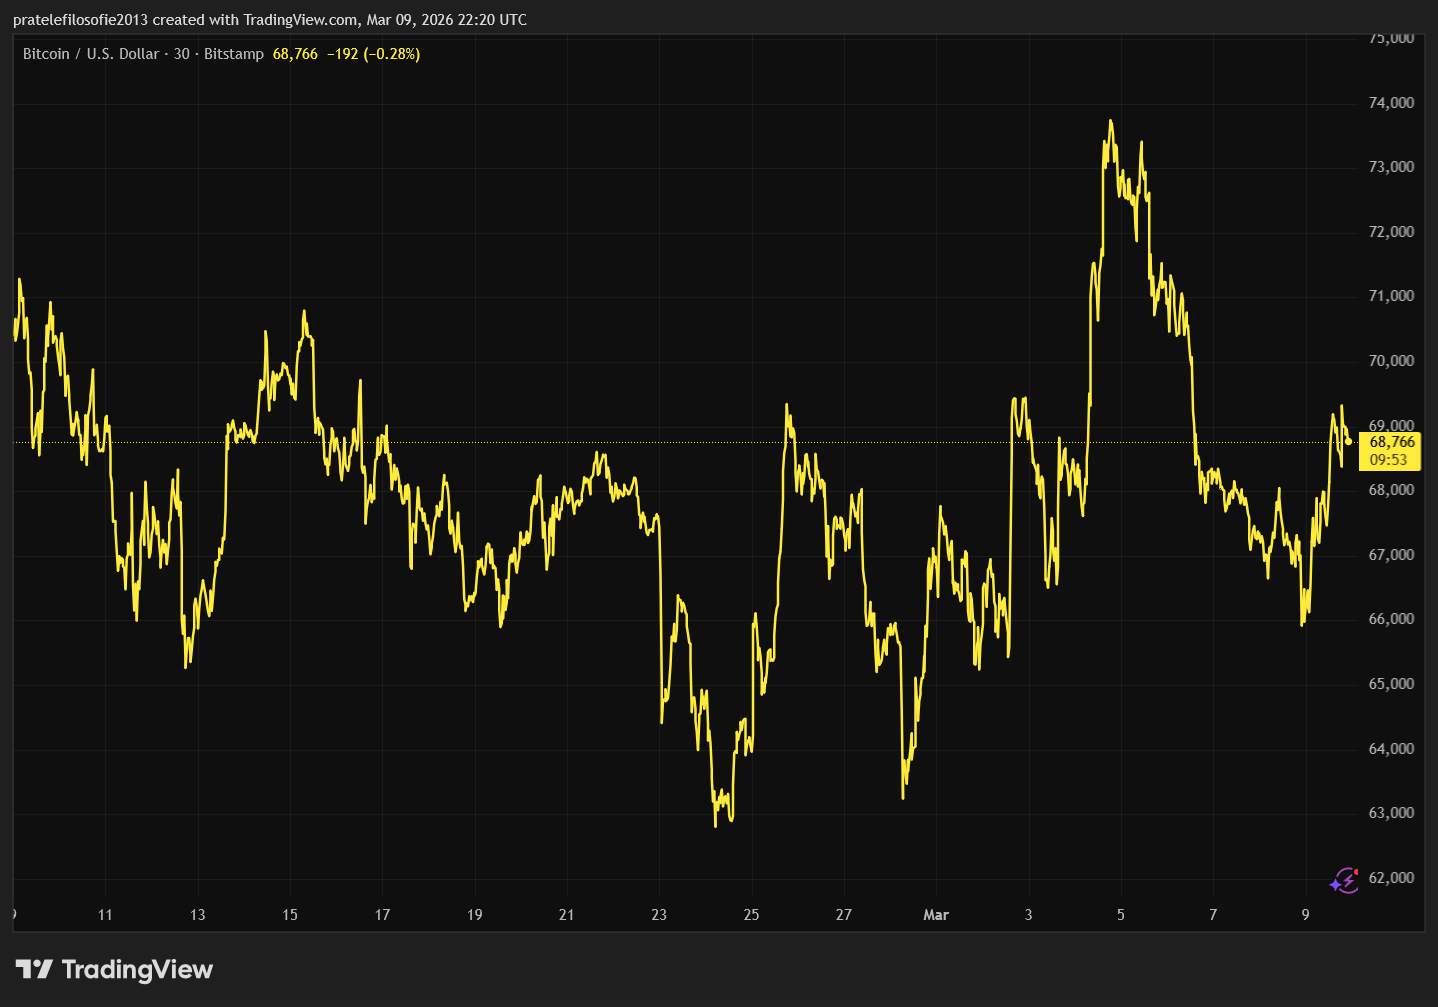Click the Mar label on the date axis
Screen dimensions: 1438x1007
pyautogui.click(x=936, y=915)
